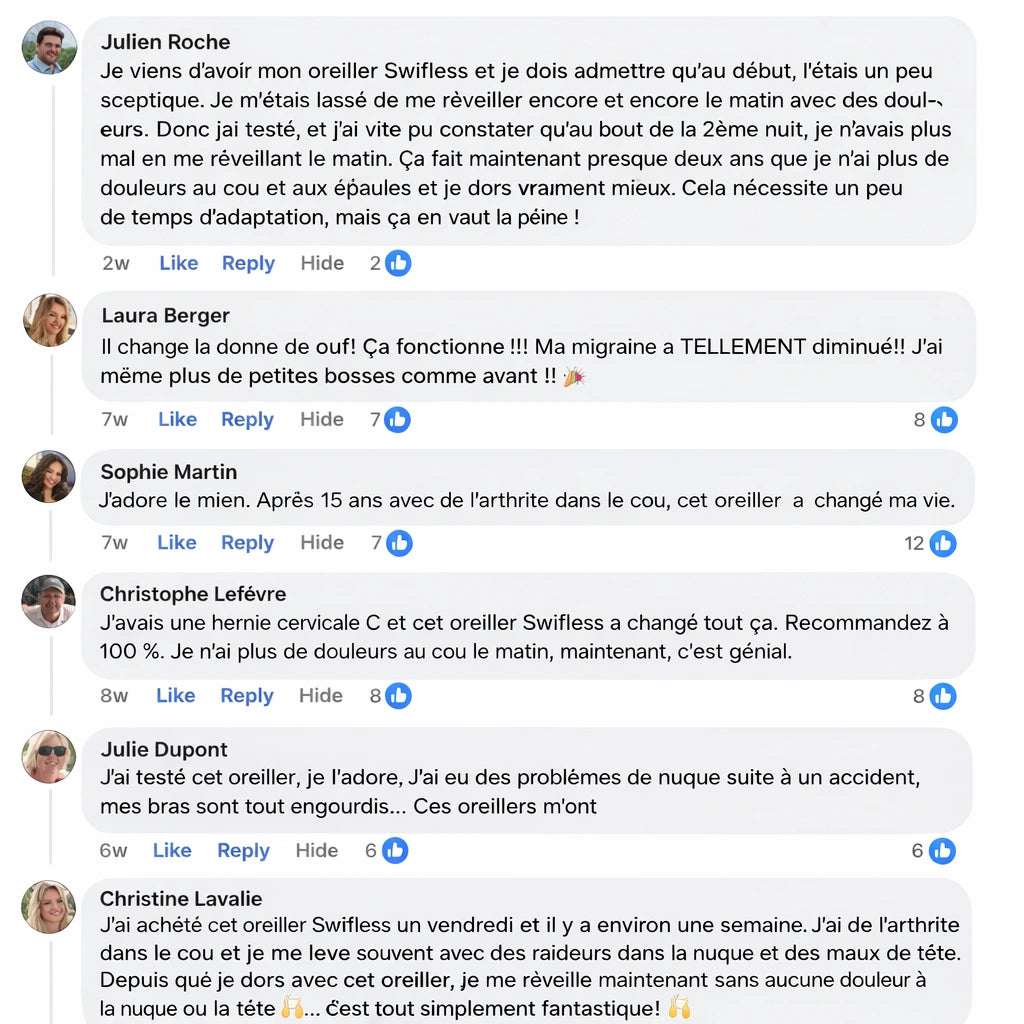Image resolution: width=1024 pixels, height=1024 pixels.
Task: Open Sophie Martin's profile via her name
Action: coord(168,472)
